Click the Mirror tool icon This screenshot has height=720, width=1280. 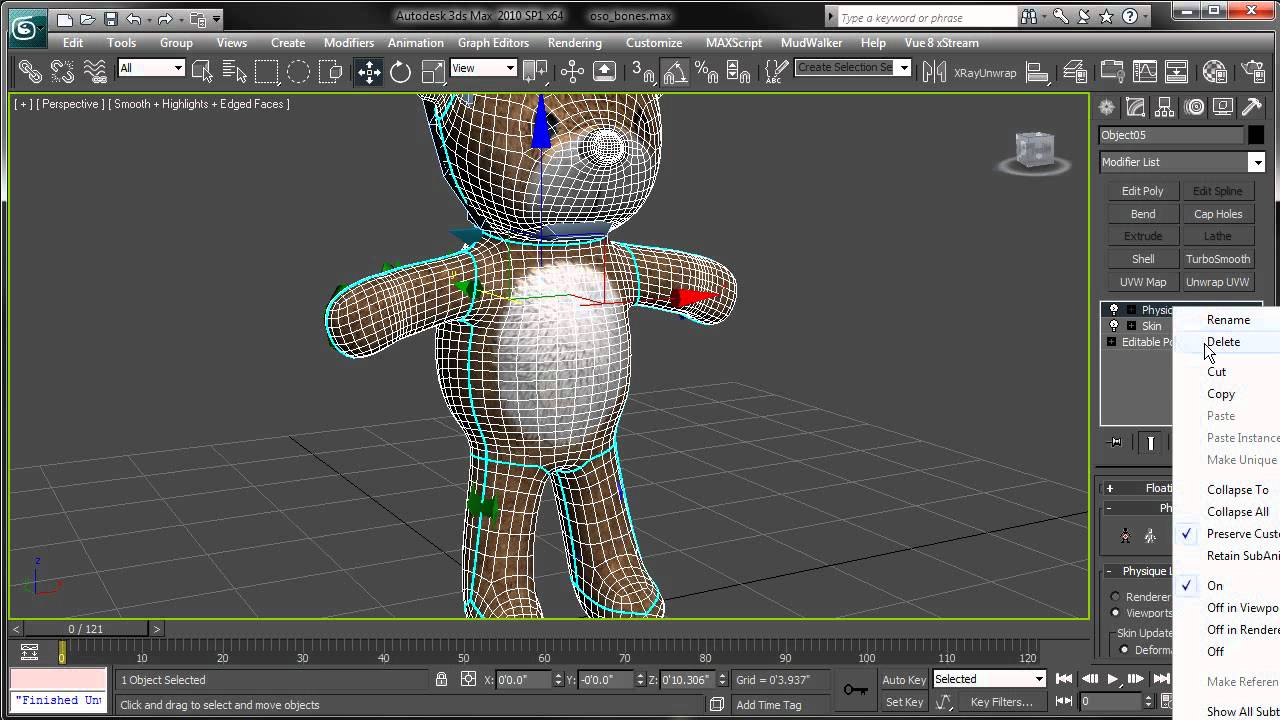click(934, 71)
